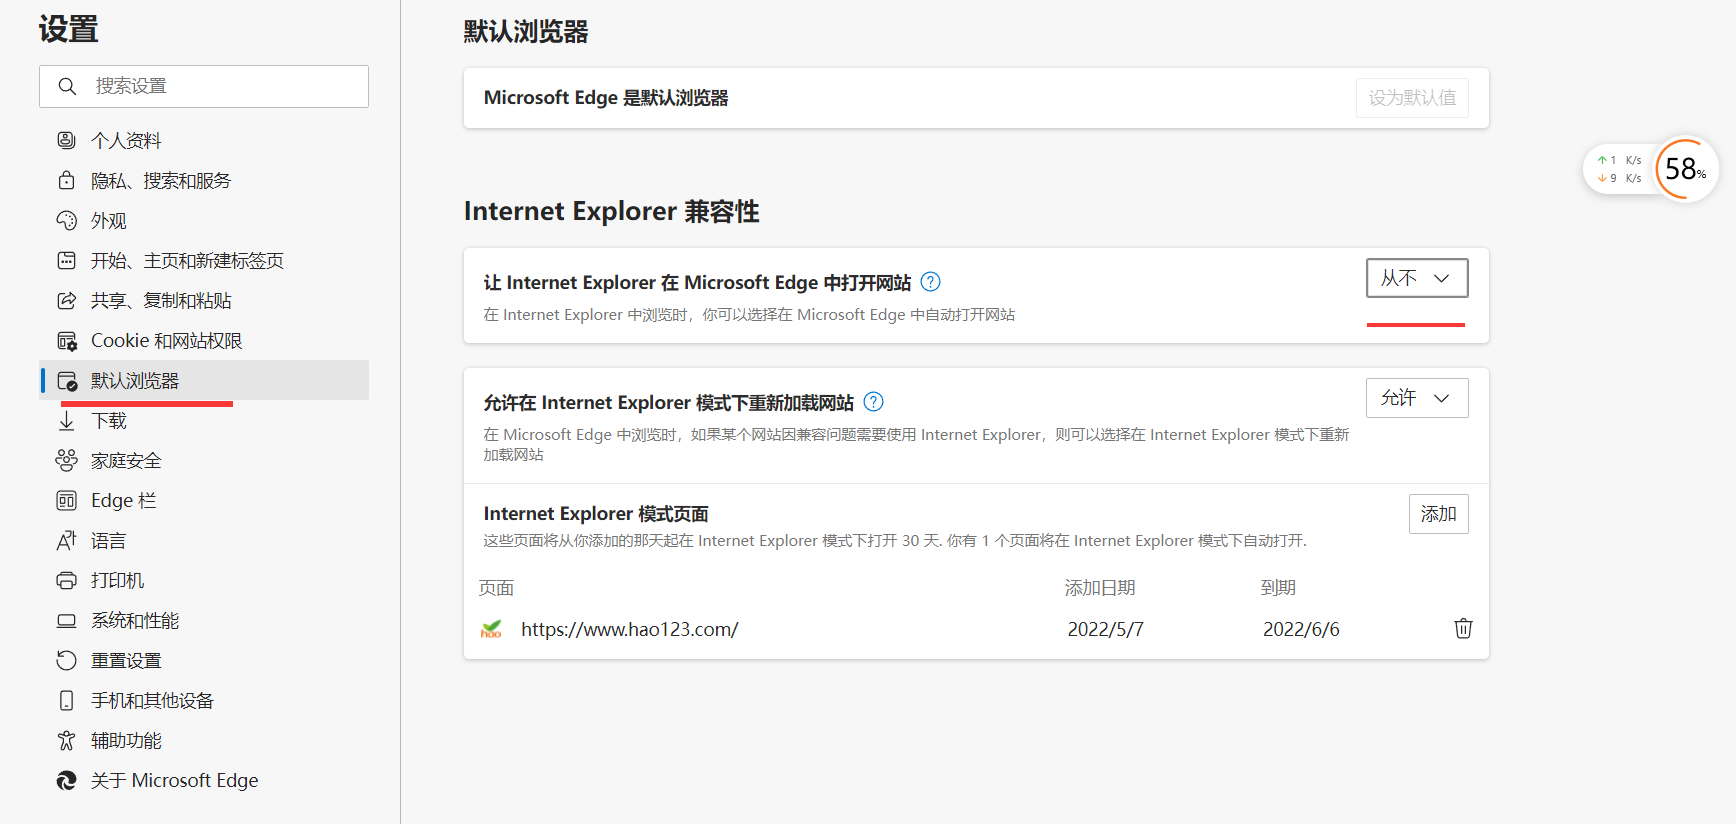The height and width of the screenshot is (824, 1736).
Task: Go to 下载 settings
Action: click(x=204, y=420)
